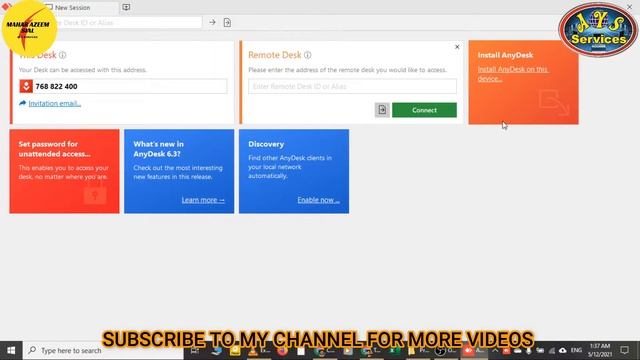
Task: Select the desk address 768 822 400
Action: (56, 86)
